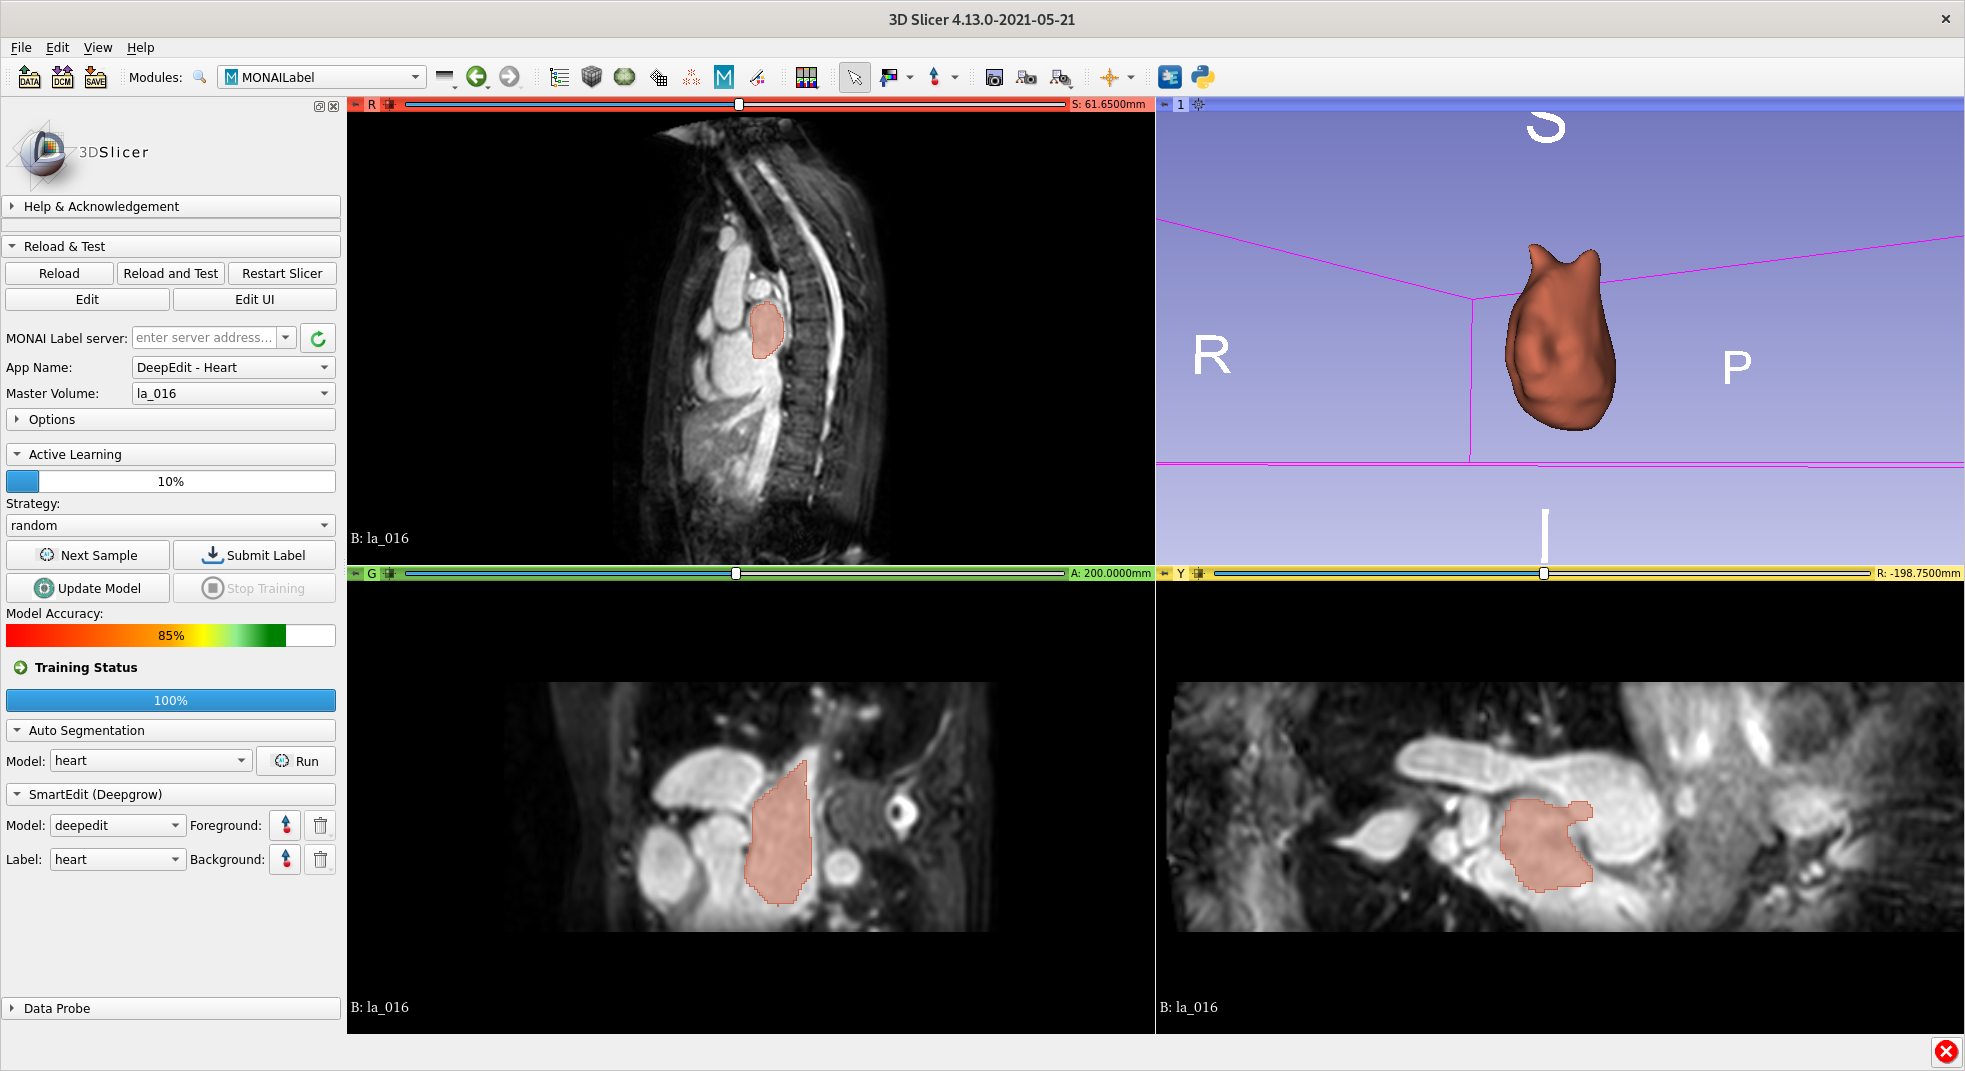Open the MONAILabel toolbar M icon
Screen dimensions: 1965x1071
tap(724, 77)
